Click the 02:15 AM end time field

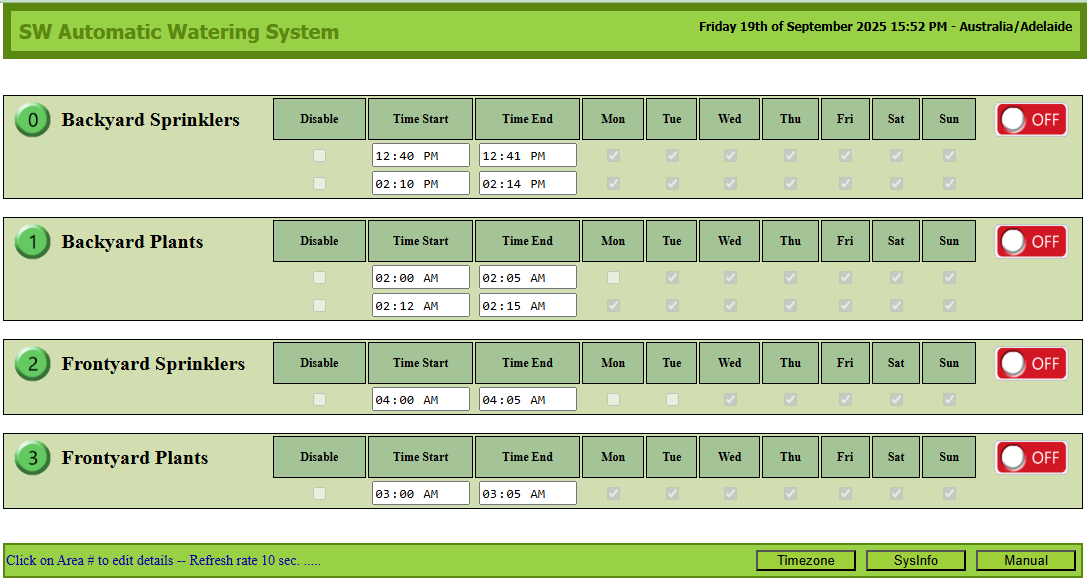click(x=527, y=306)
